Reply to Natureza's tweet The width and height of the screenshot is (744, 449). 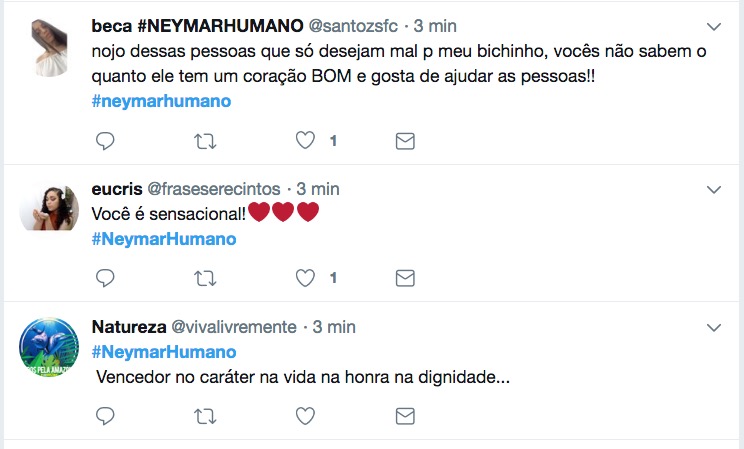(105, 415)
